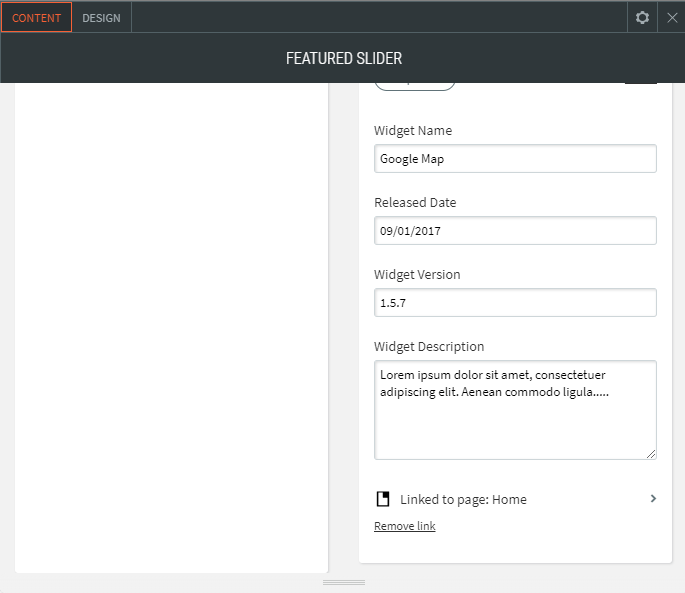Click inside the Widget Version field
Viewport: 685px width, 593px height.
515,303
